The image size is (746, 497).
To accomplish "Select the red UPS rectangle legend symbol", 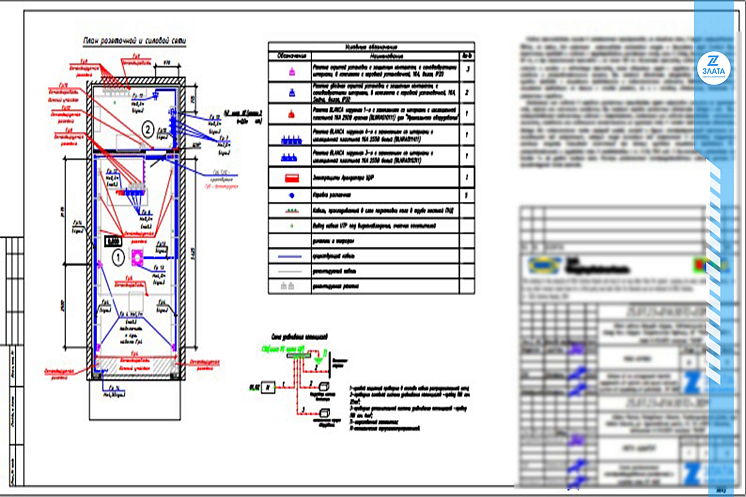I will coord(290,177).
